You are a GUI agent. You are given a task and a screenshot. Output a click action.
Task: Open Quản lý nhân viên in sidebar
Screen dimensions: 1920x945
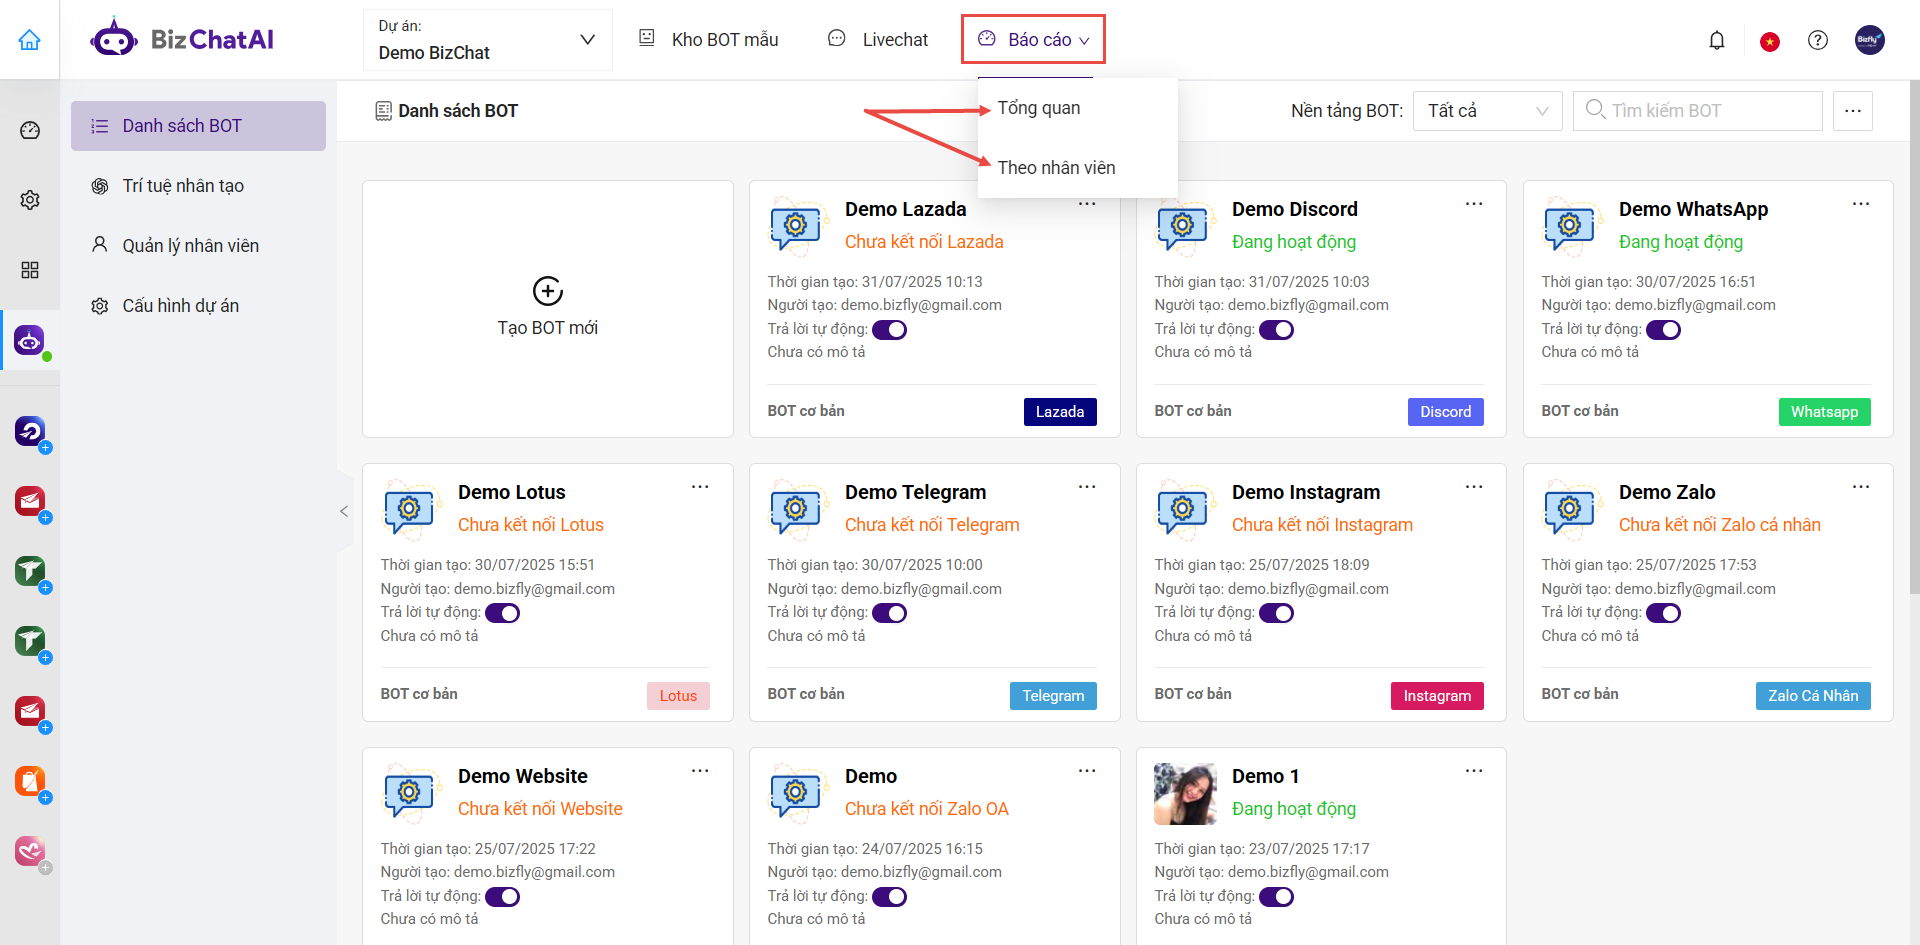click(190, 246)
